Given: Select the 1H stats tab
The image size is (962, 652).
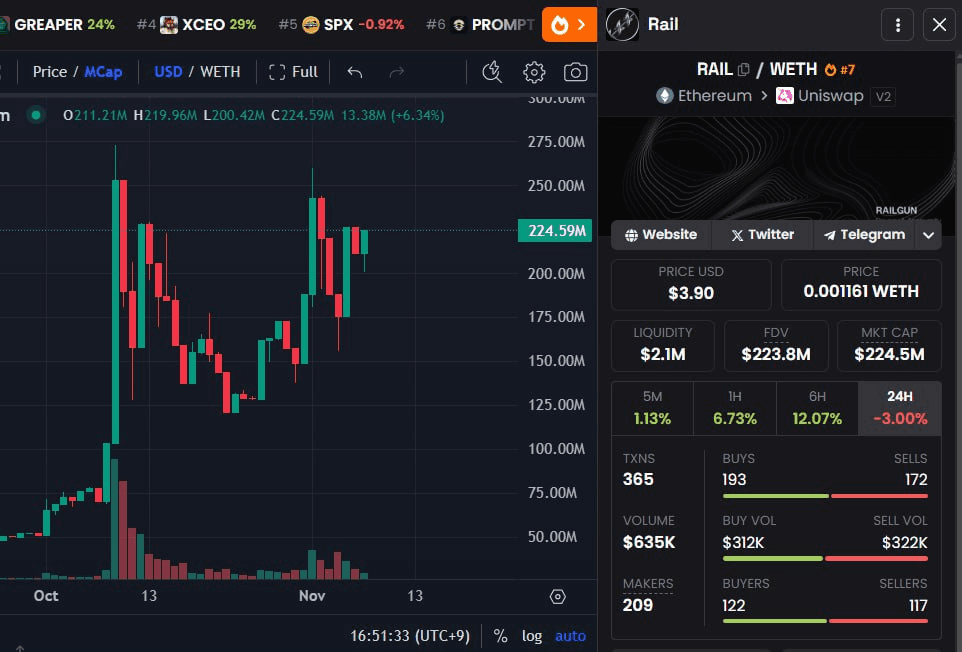Looking at the screenshot, I should point(734,408).
